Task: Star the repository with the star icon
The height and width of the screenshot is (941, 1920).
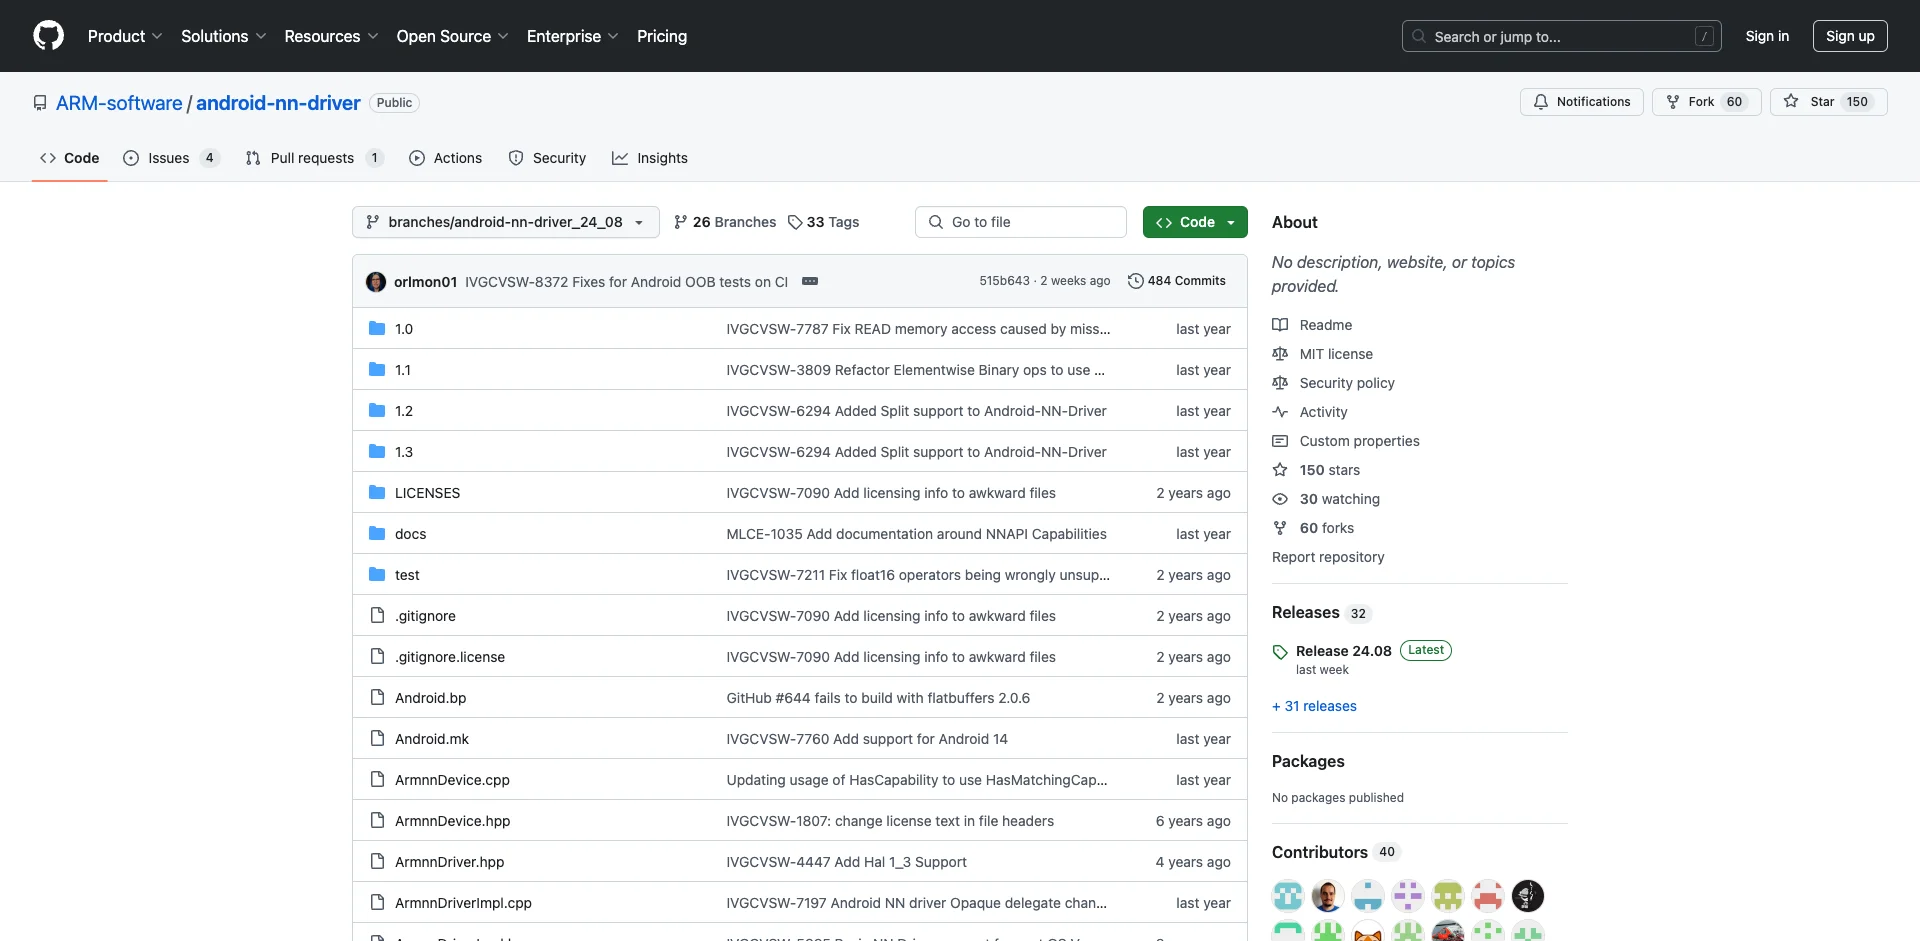Action: 1791,102
